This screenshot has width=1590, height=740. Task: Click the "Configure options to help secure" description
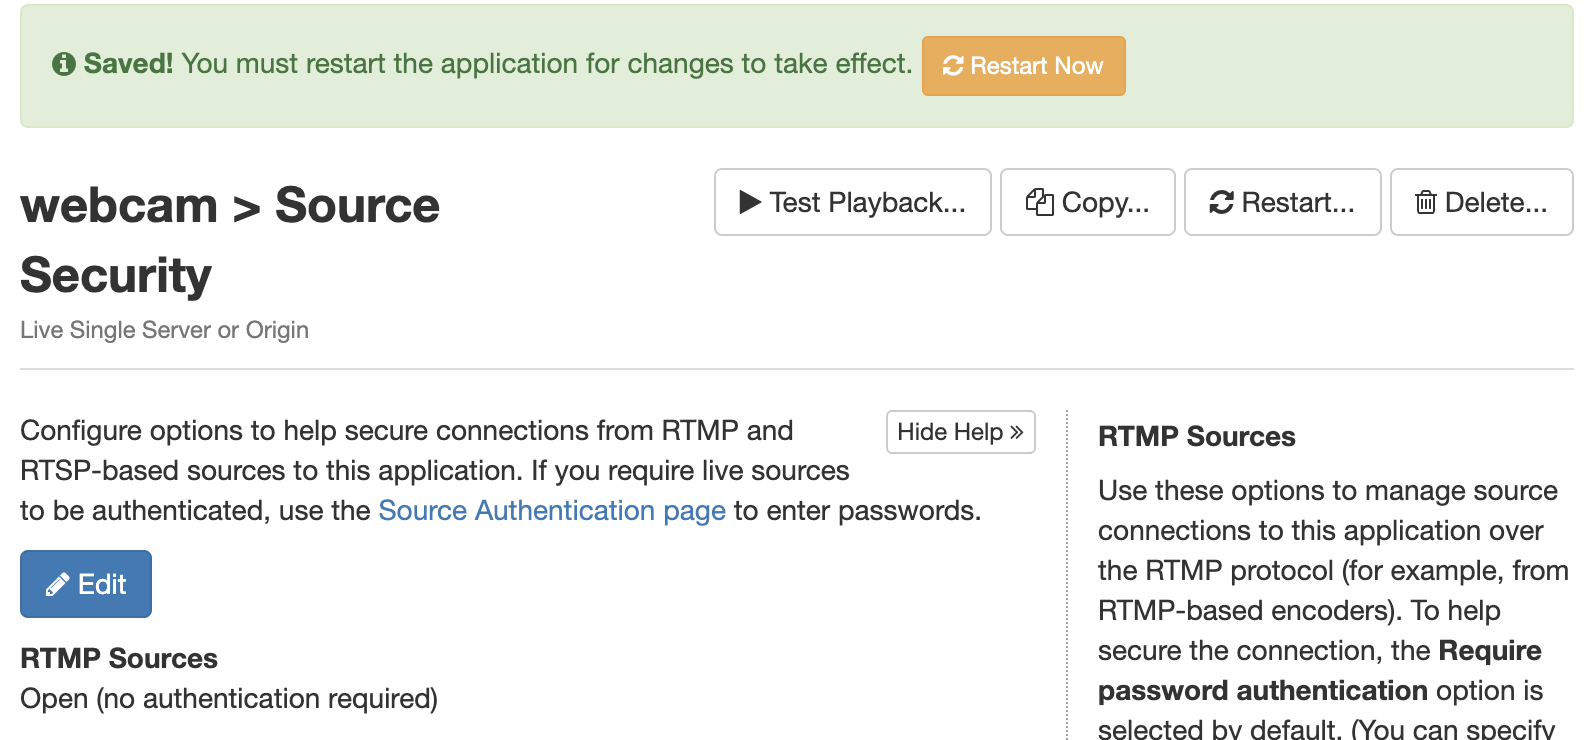click(x=406, y=430)
